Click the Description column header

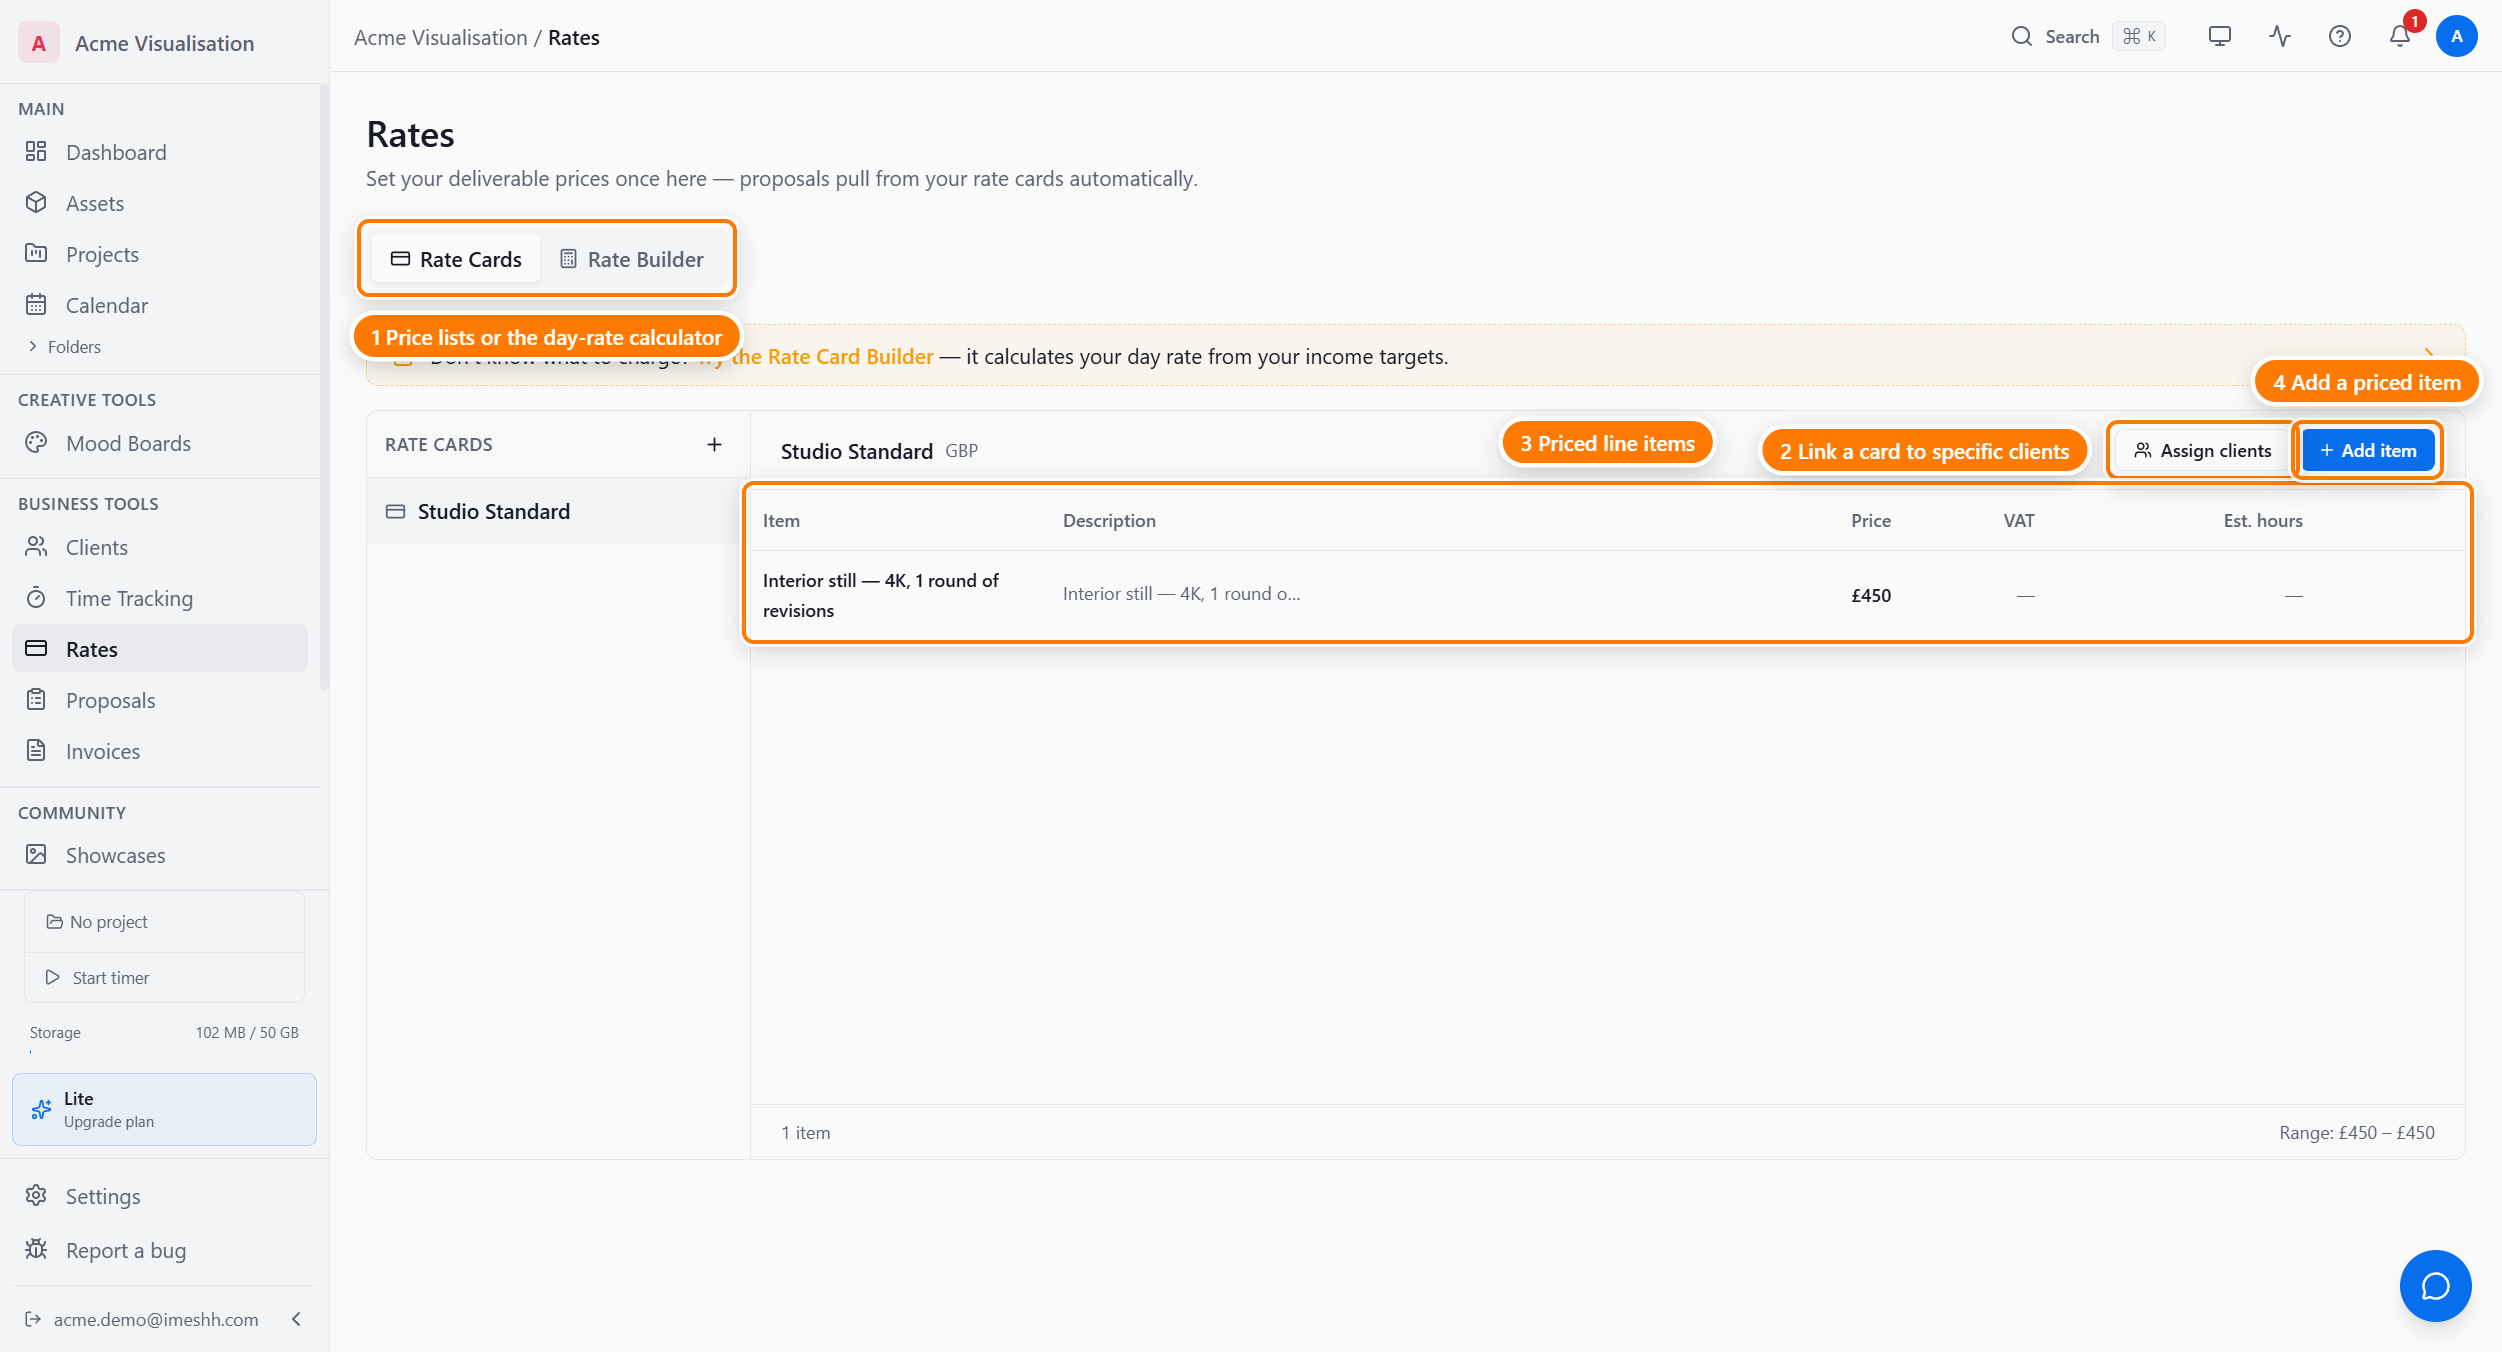click(x=1109, y=521)
